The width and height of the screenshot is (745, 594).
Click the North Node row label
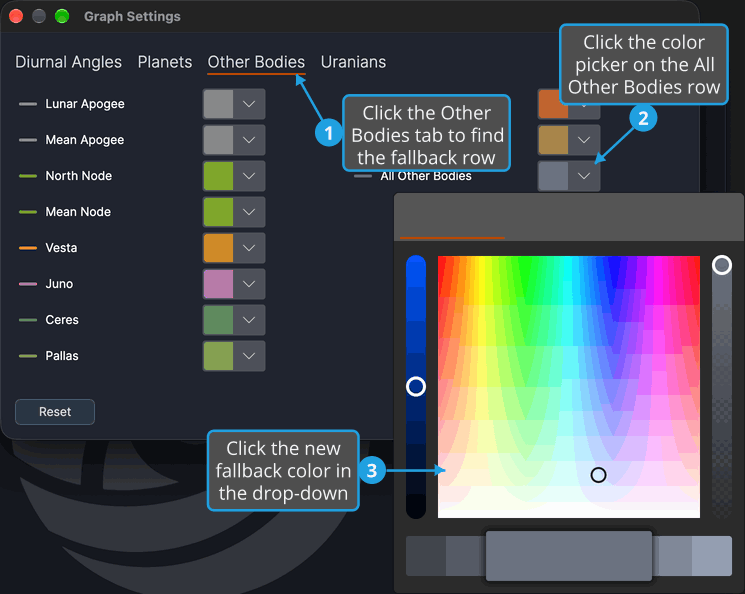coord(79,176)
